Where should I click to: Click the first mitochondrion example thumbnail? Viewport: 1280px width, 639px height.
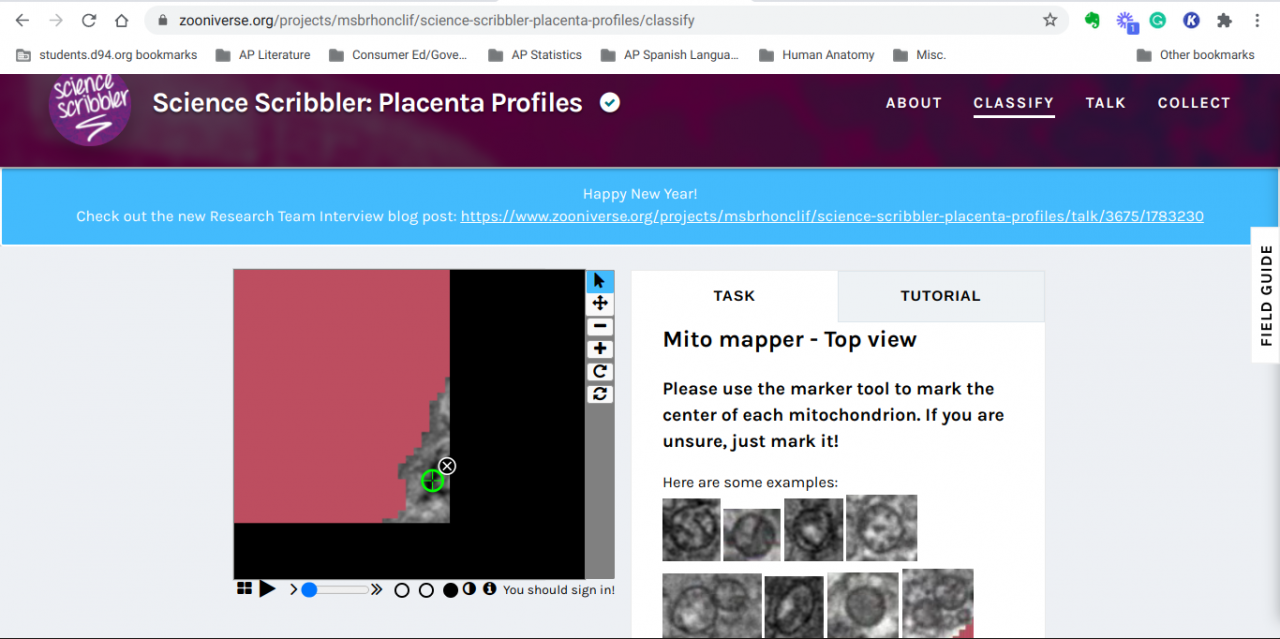691,529
